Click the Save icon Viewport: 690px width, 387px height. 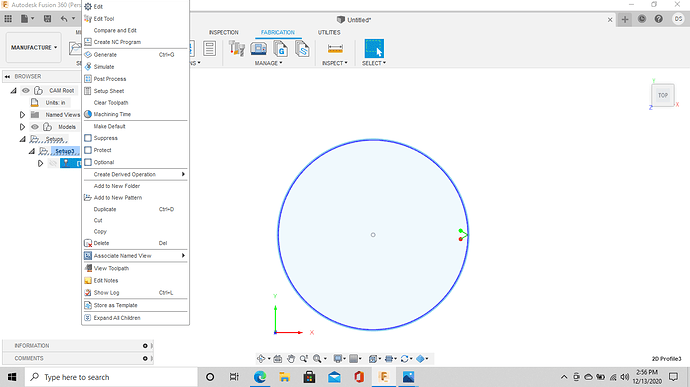pyautogui.click(x=48, y=19)
